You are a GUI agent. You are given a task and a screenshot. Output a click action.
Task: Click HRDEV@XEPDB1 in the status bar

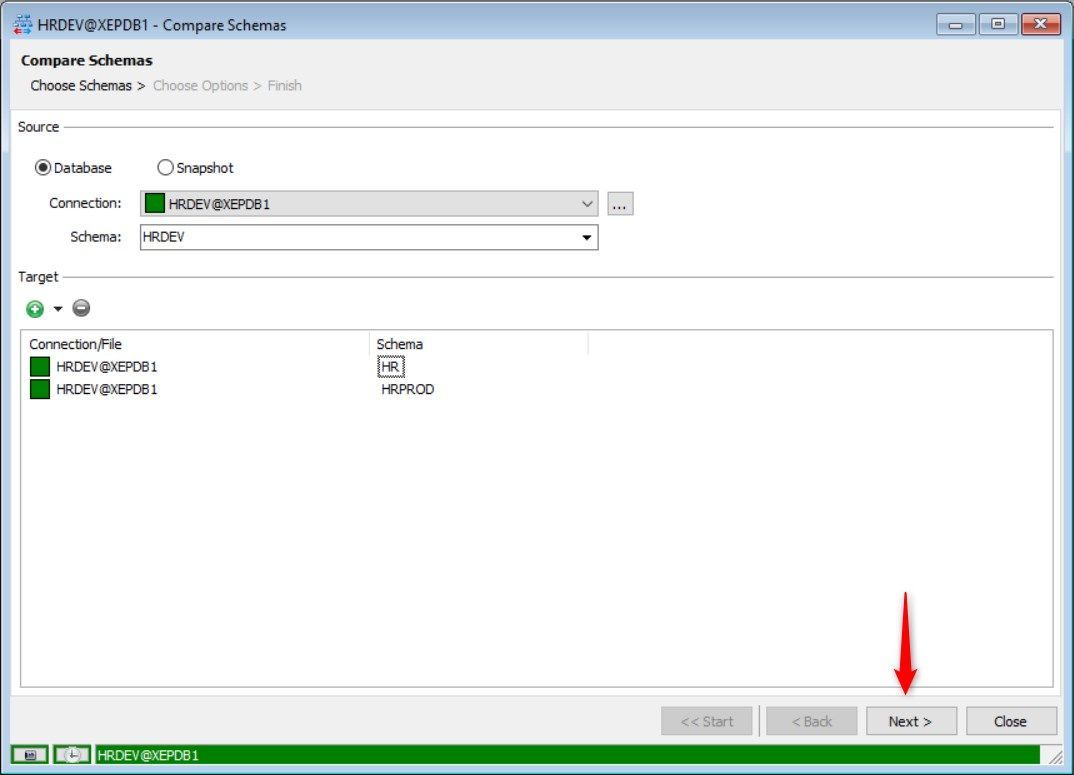pyautogui.click(x=148, y=755)
